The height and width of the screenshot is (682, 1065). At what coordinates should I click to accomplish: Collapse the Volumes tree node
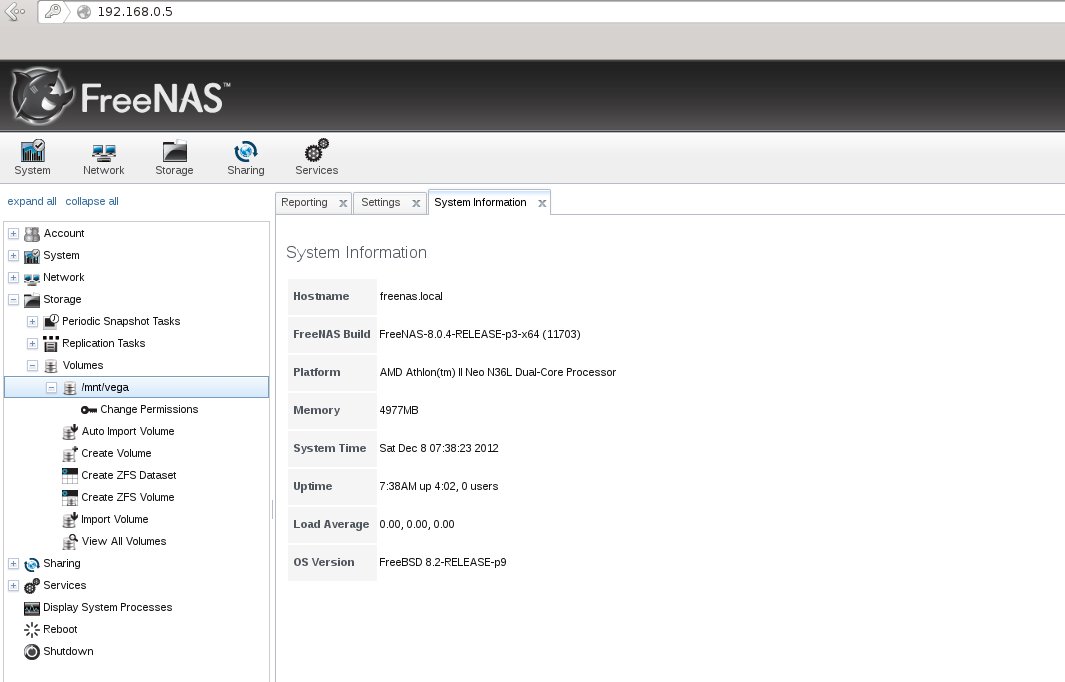point(33,365)
